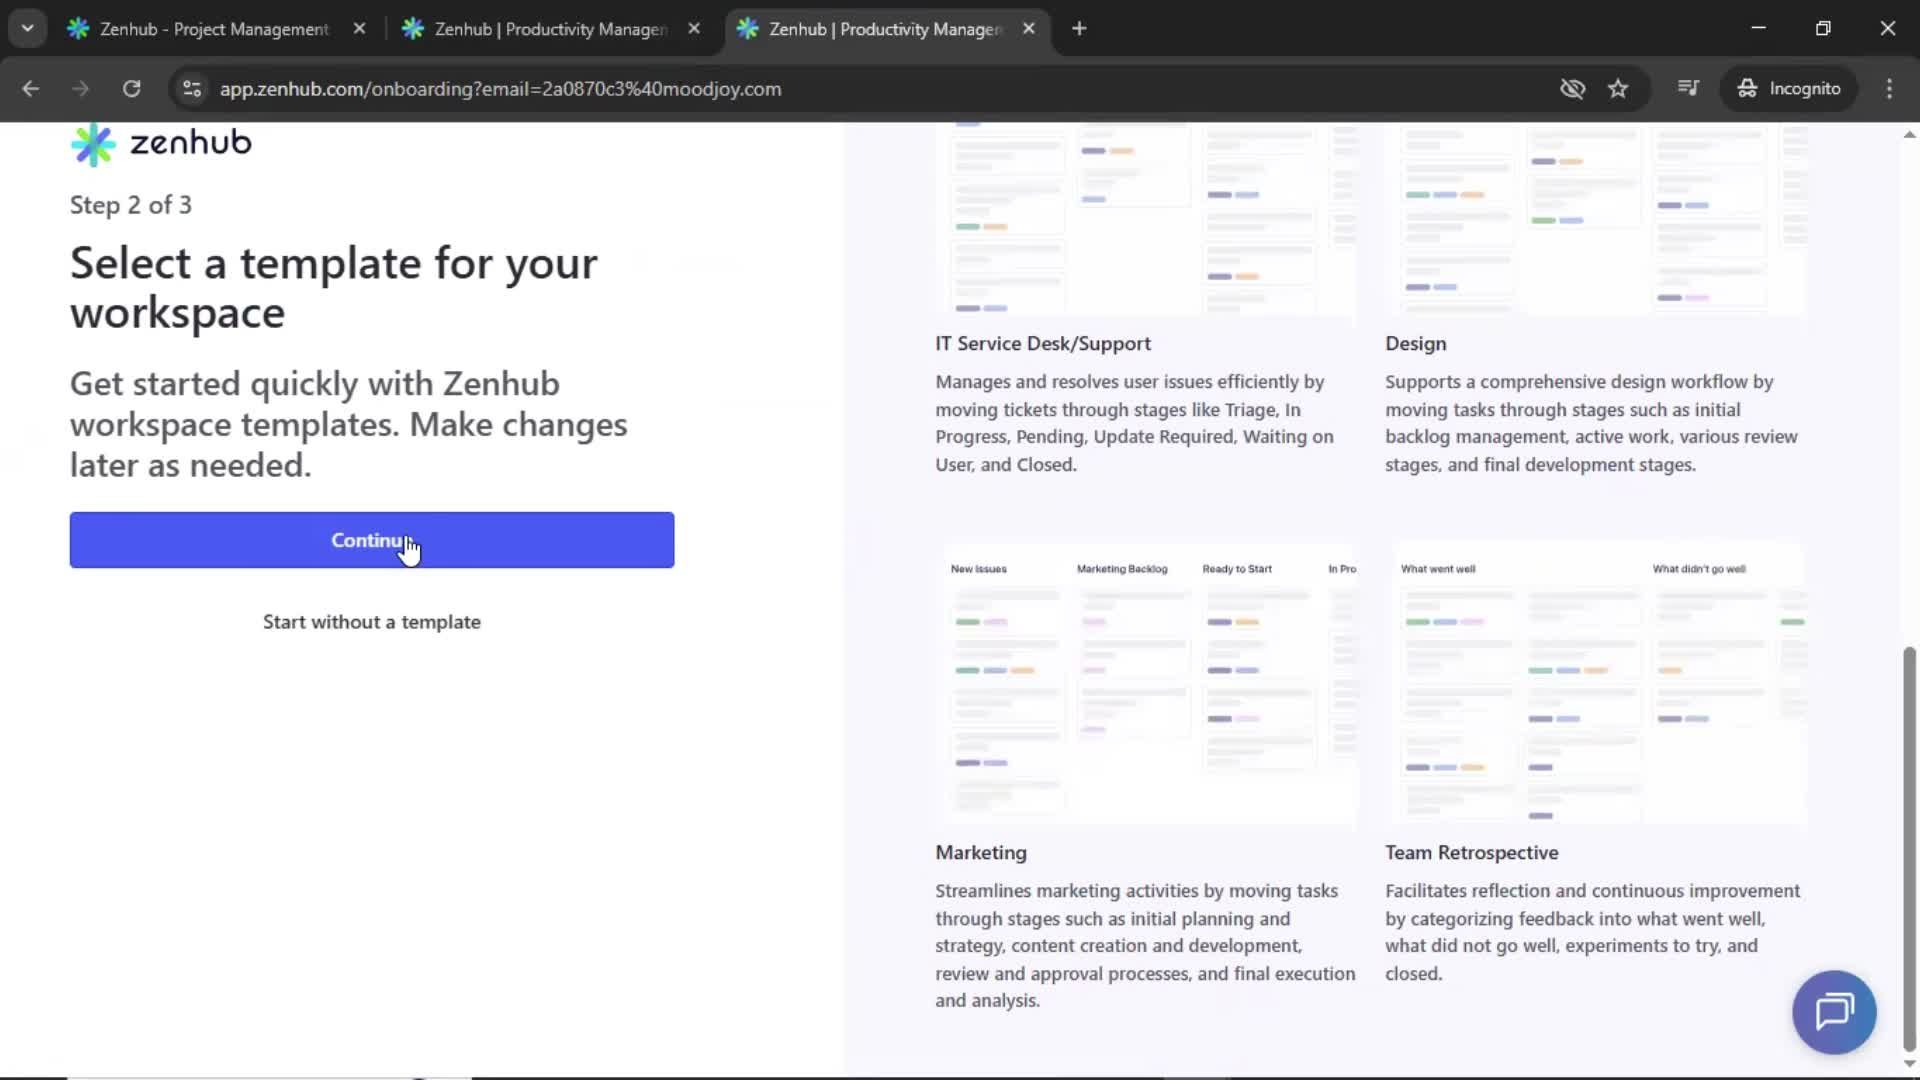Click the Zenhub logo
1920x1080 pixels.
160,143
